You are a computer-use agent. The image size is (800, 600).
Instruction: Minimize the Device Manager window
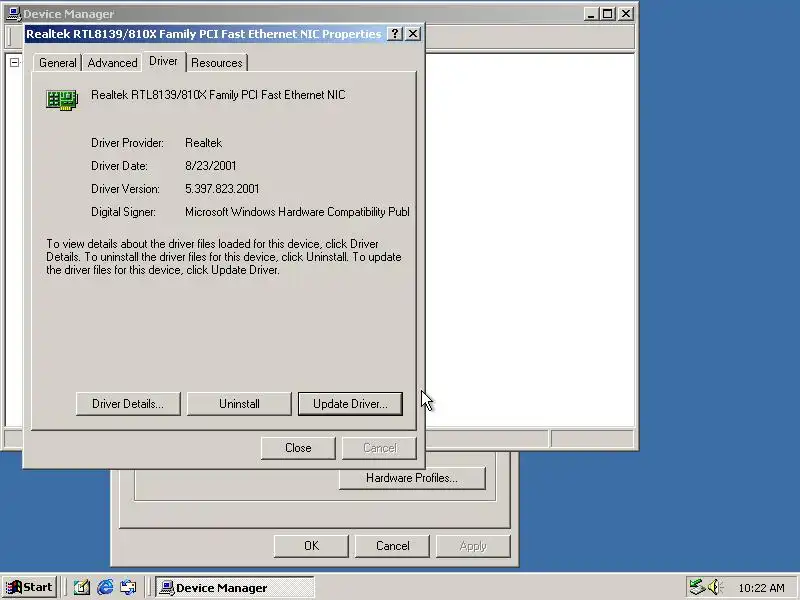591,14
